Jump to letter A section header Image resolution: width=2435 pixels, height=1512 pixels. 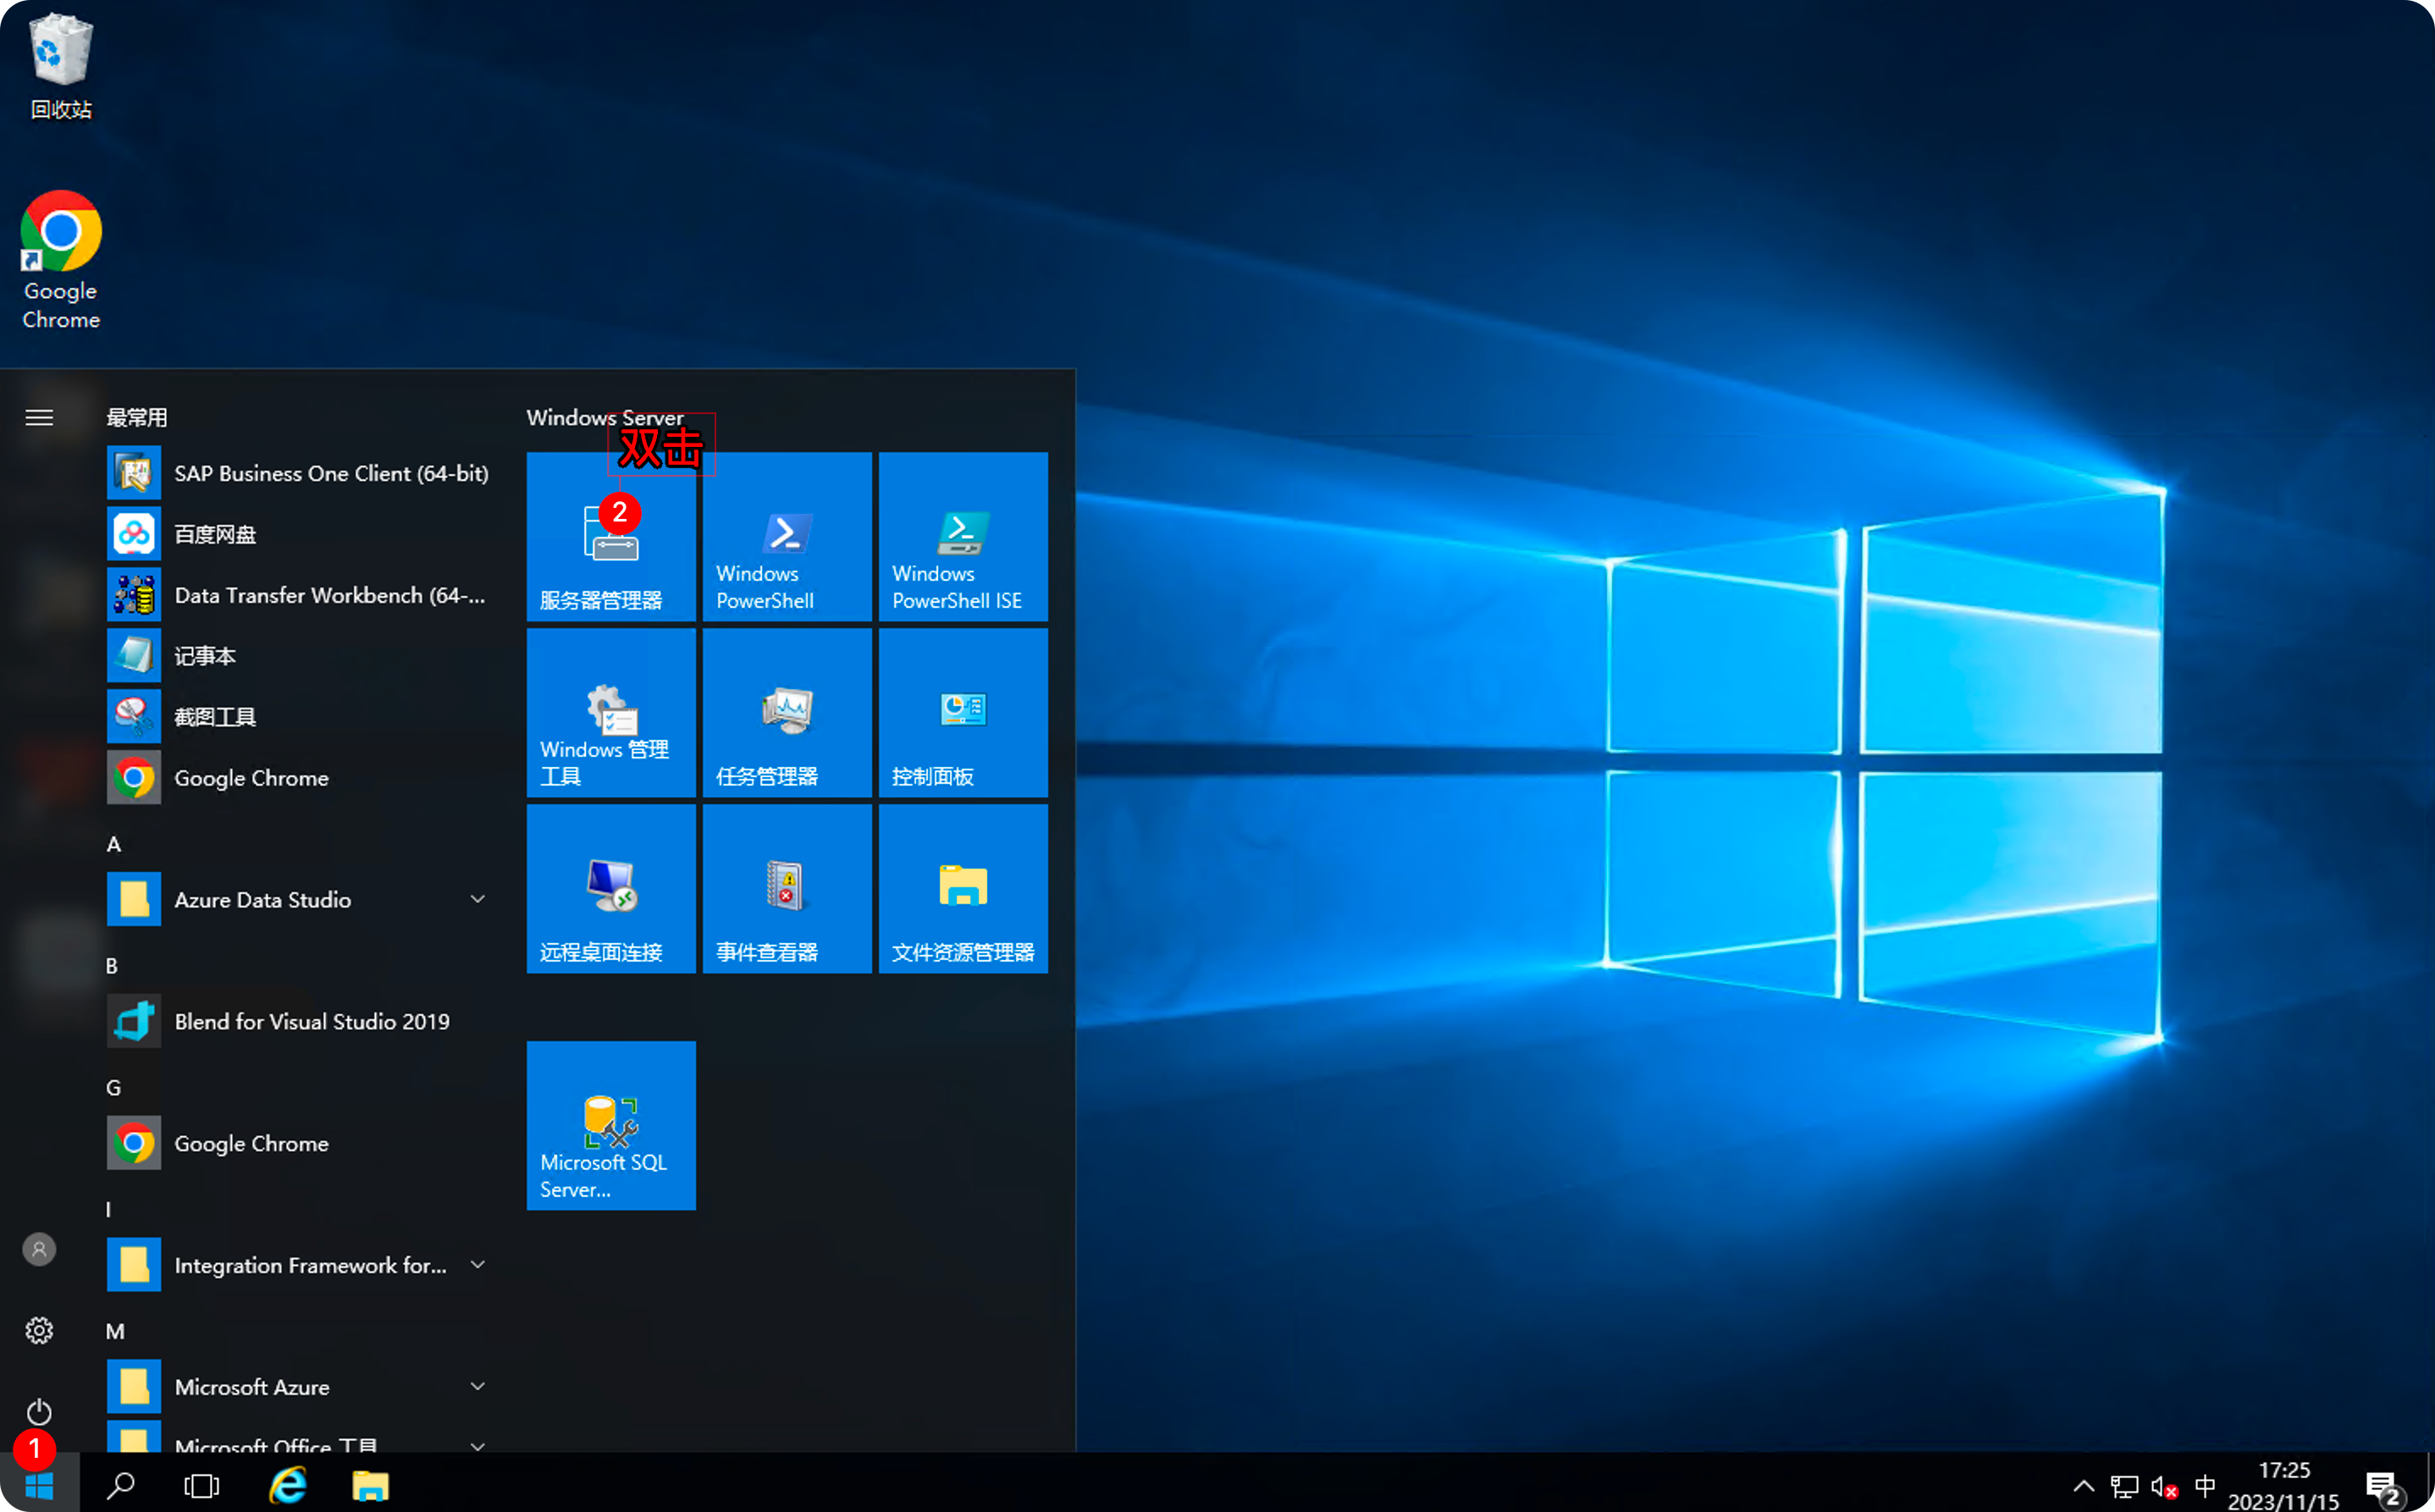[114, 844]
